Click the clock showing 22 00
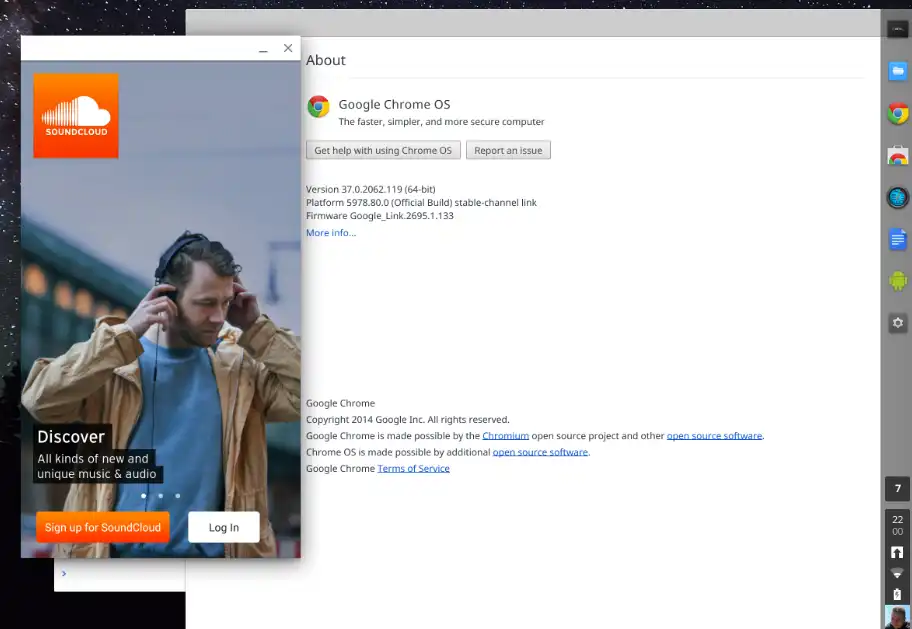Viewport: 912px width, 629px height. pyautogui.click(x=897, y=525)
